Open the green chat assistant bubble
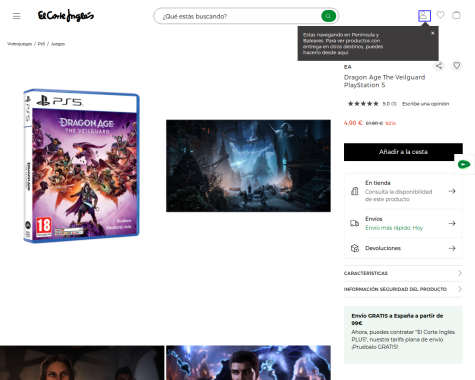 click(x=464, y=164)
